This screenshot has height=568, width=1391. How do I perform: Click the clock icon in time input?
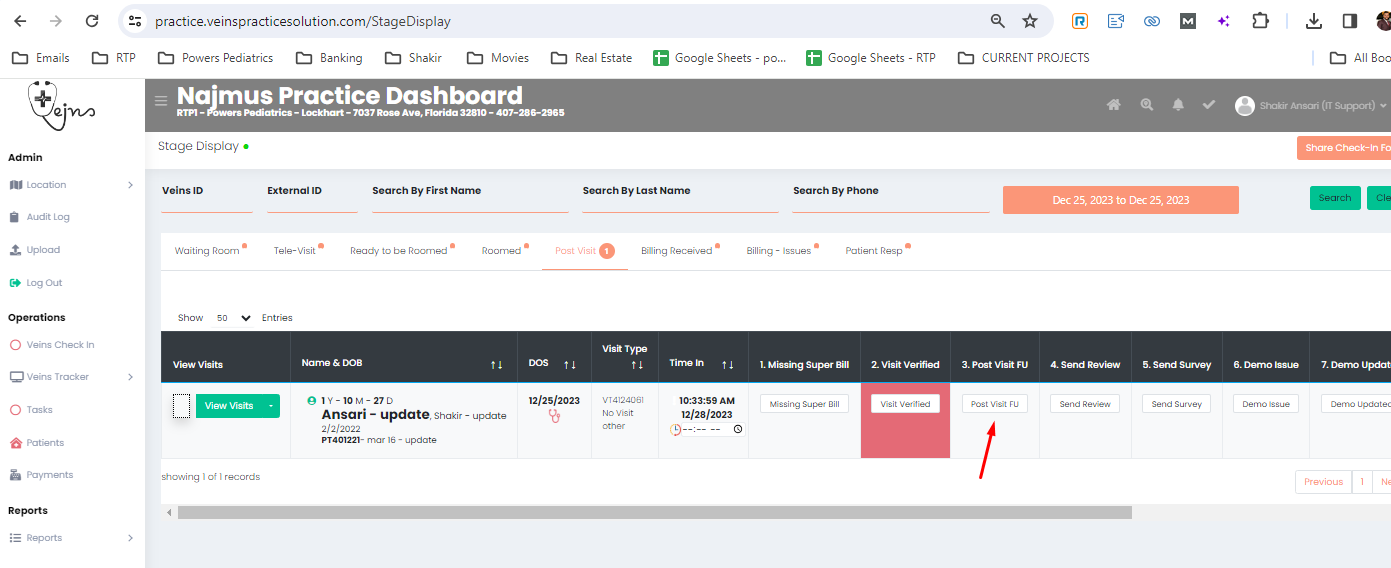coord(738,429)
